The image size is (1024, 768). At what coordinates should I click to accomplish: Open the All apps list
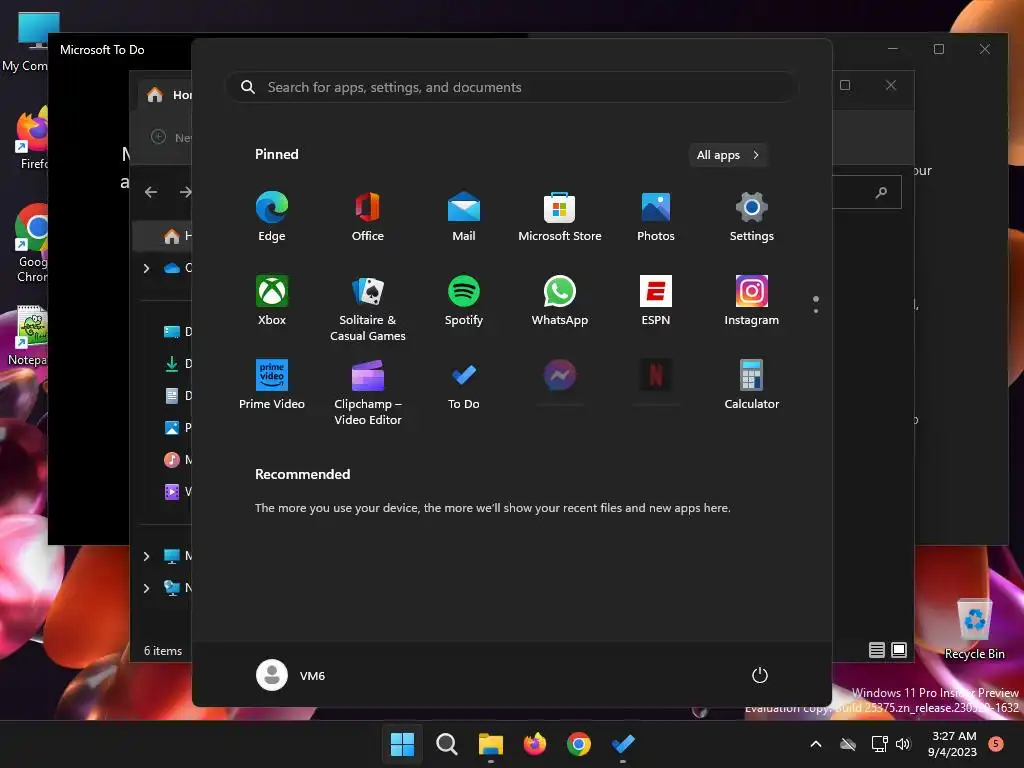(728, 155)
